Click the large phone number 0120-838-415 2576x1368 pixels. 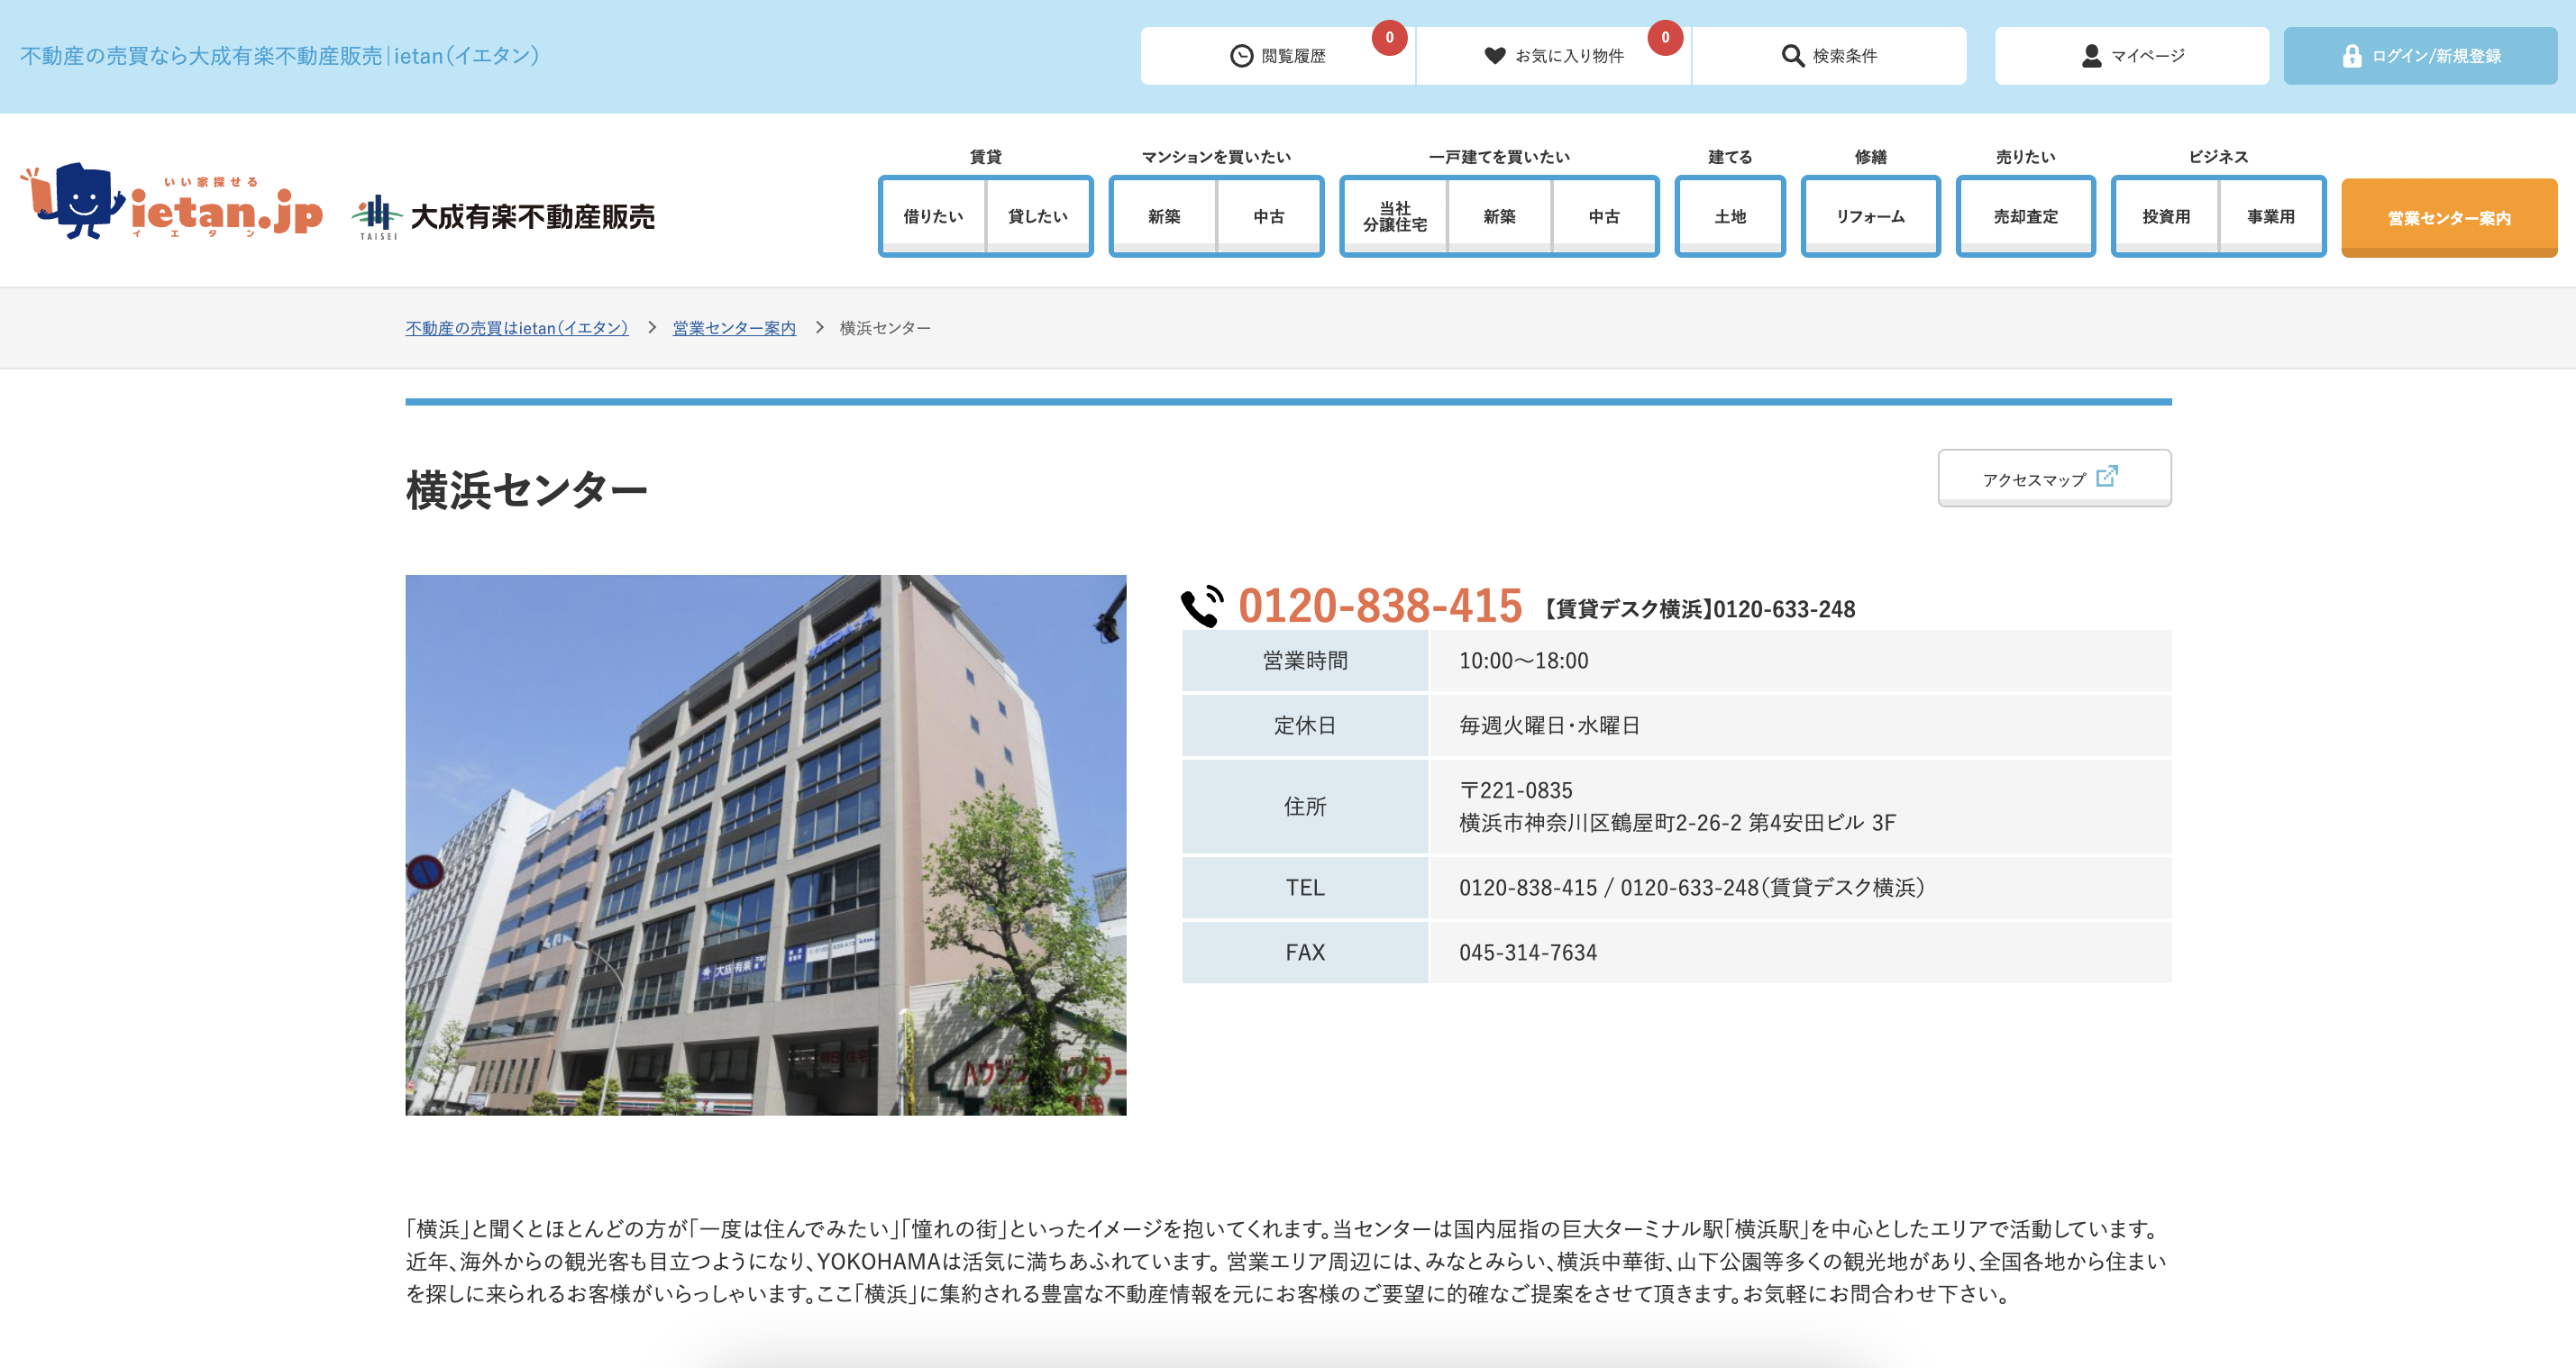(1380, 606)
